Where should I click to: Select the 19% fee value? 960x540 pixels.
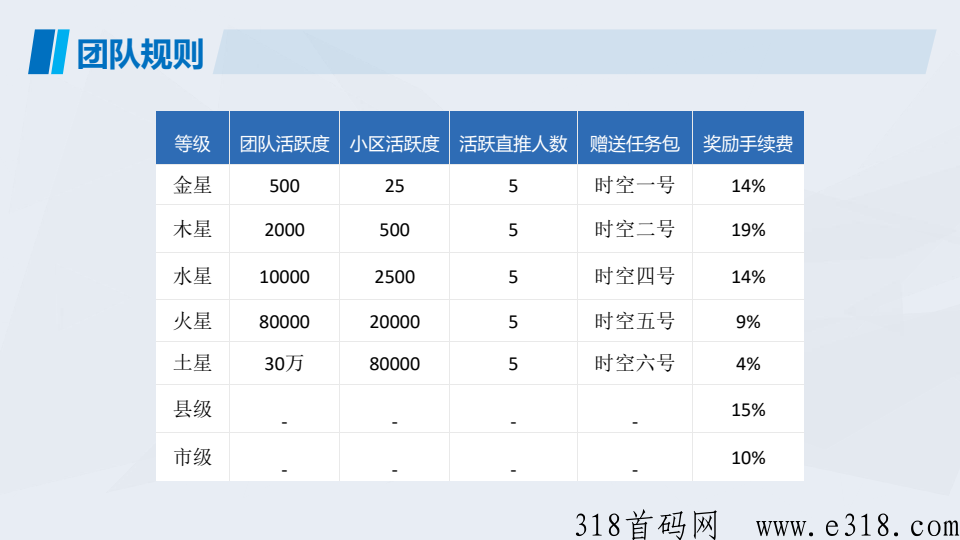click(748, 230)
